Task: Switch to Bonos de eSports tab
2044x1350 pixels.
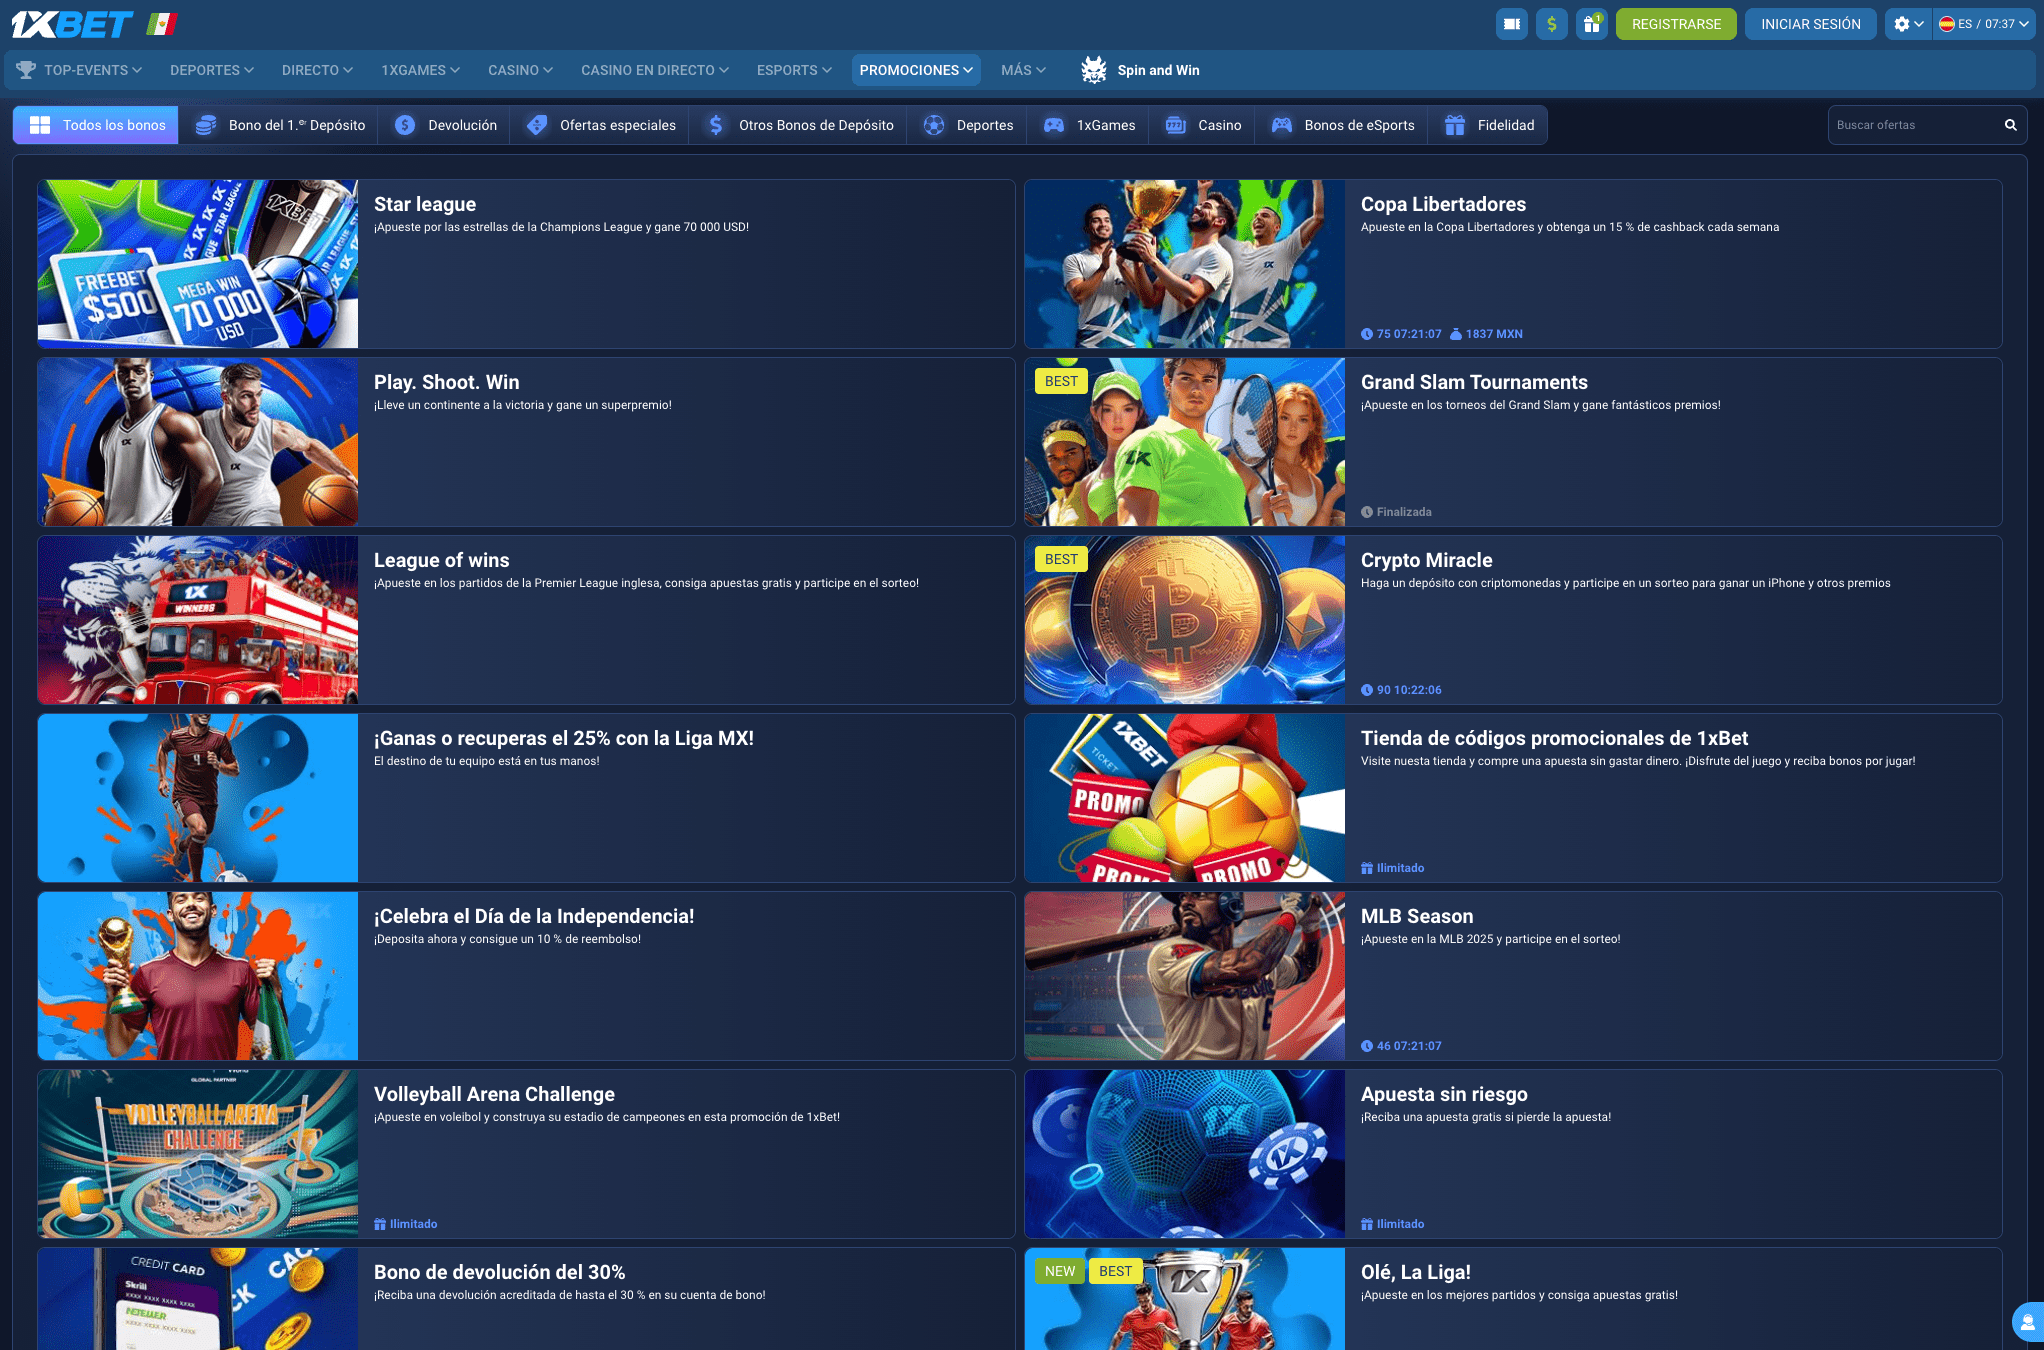Action: (x=1343, y=125)
